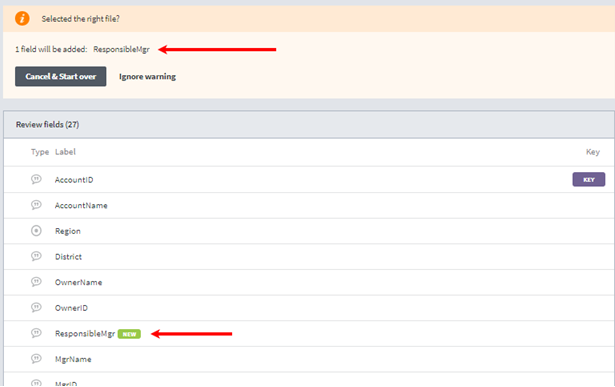Select the OwnerID label
This screenshot has height=387, width=615.
[71, 308]
